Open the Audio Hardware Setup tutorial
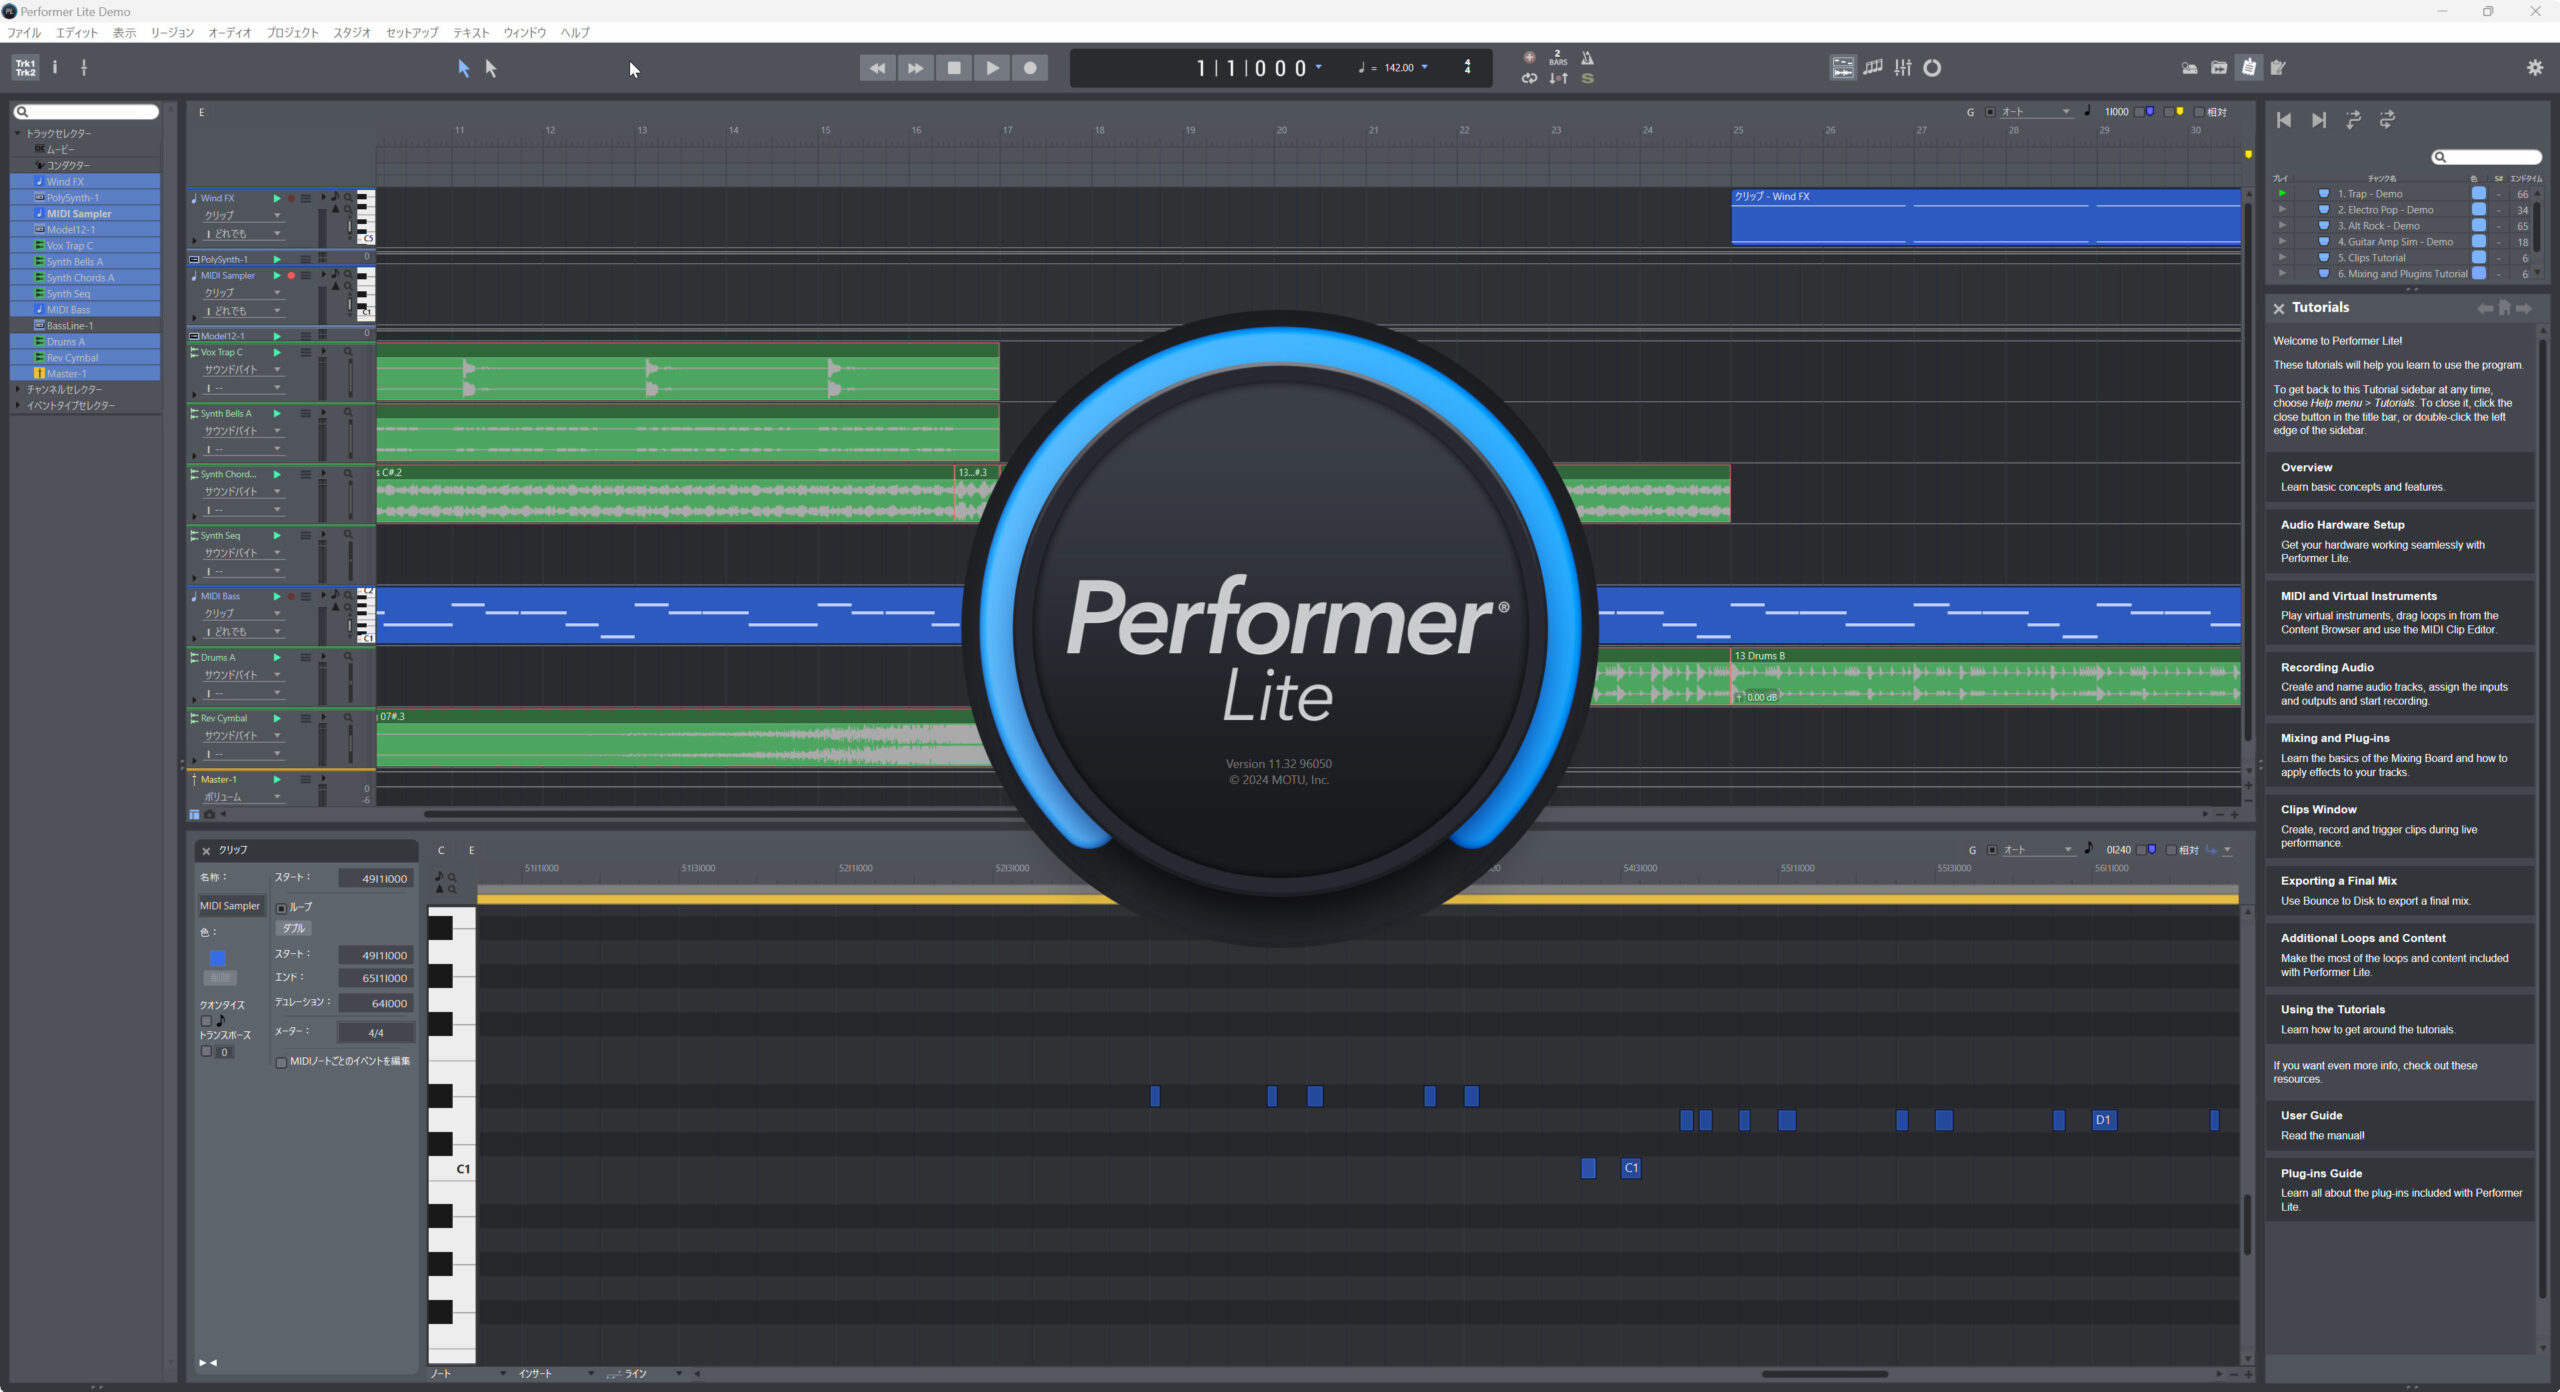Viewport: 2560px width, 1392px height. [2400, 541]
